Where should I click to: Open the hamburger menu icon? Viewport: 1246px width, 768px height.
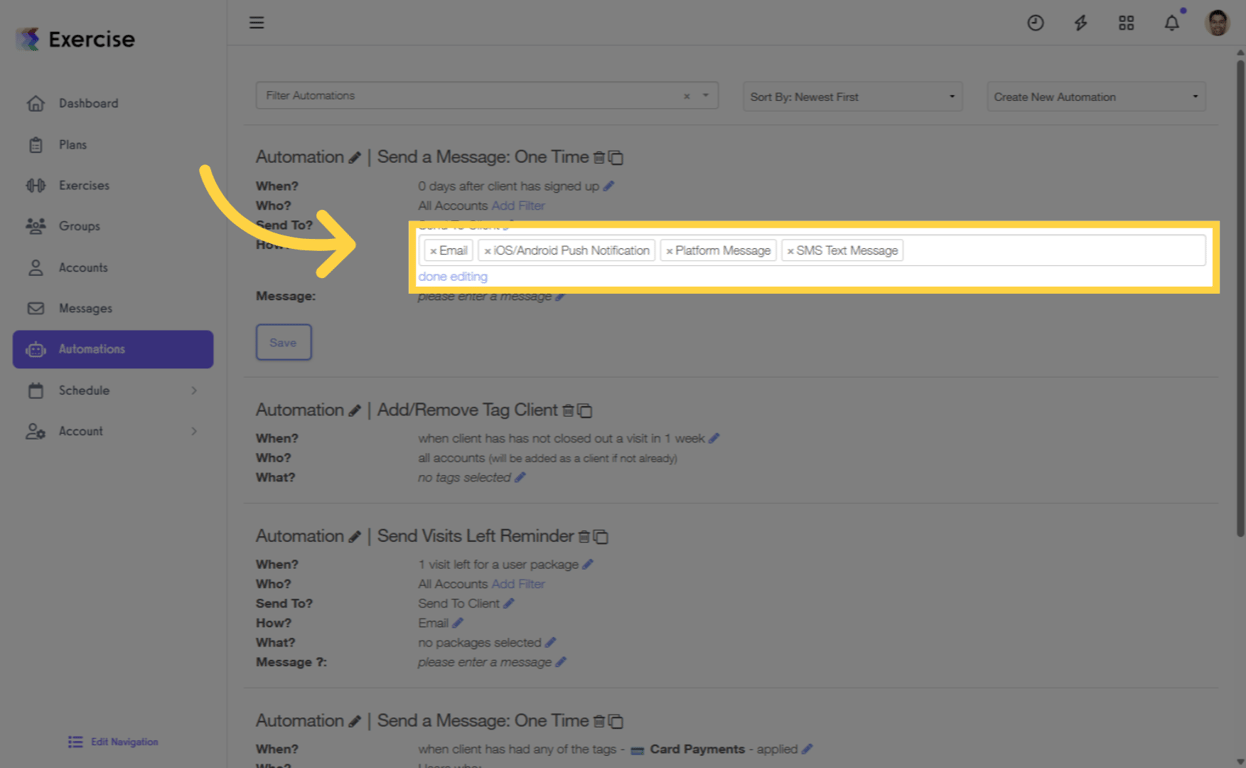click(257, 22)
